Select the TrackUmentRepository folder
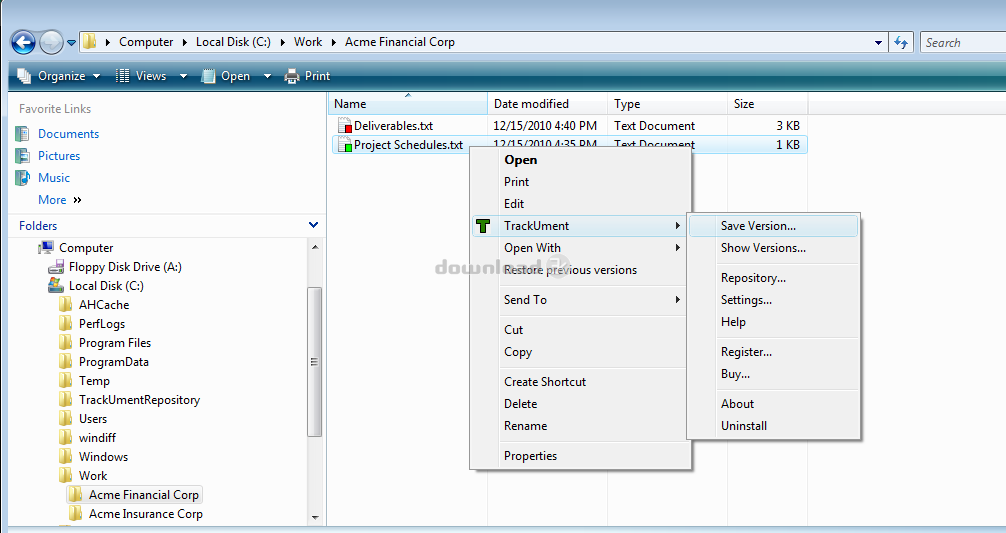The image size is (1006, 533). 139,400
